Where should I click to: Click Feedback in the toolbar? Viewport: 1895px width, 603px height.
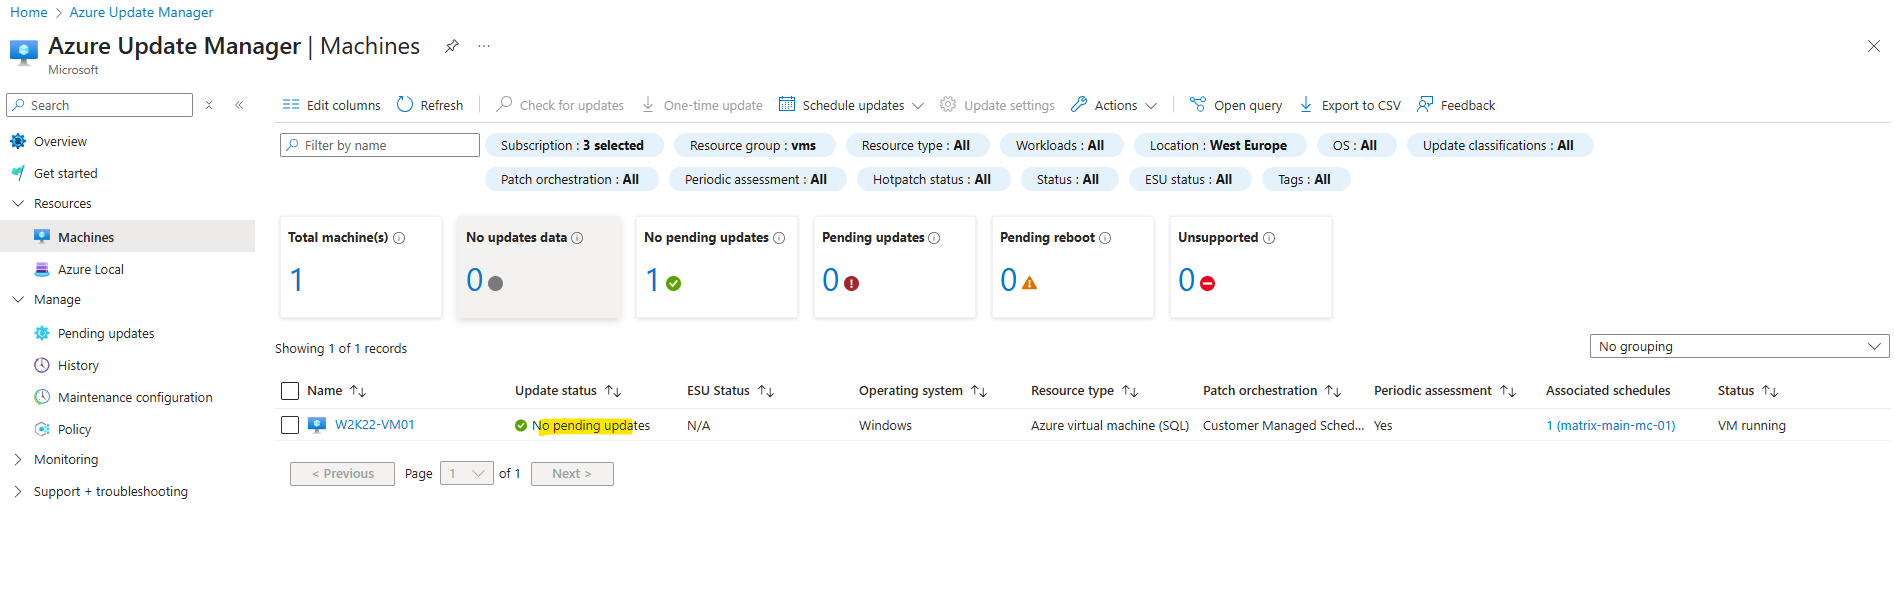pos(1456,105)
